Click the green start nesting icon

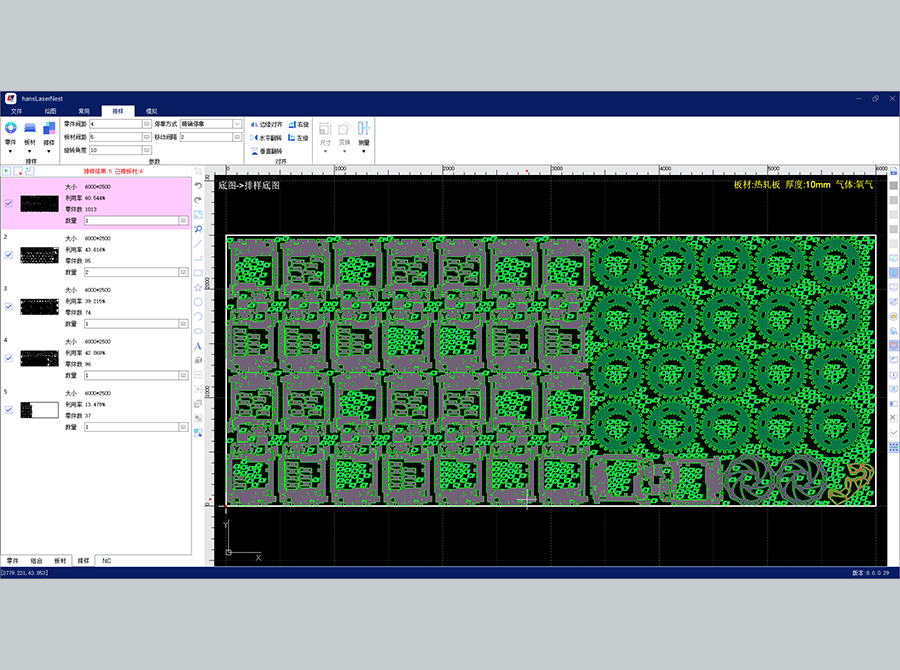(x=7, y=171)
